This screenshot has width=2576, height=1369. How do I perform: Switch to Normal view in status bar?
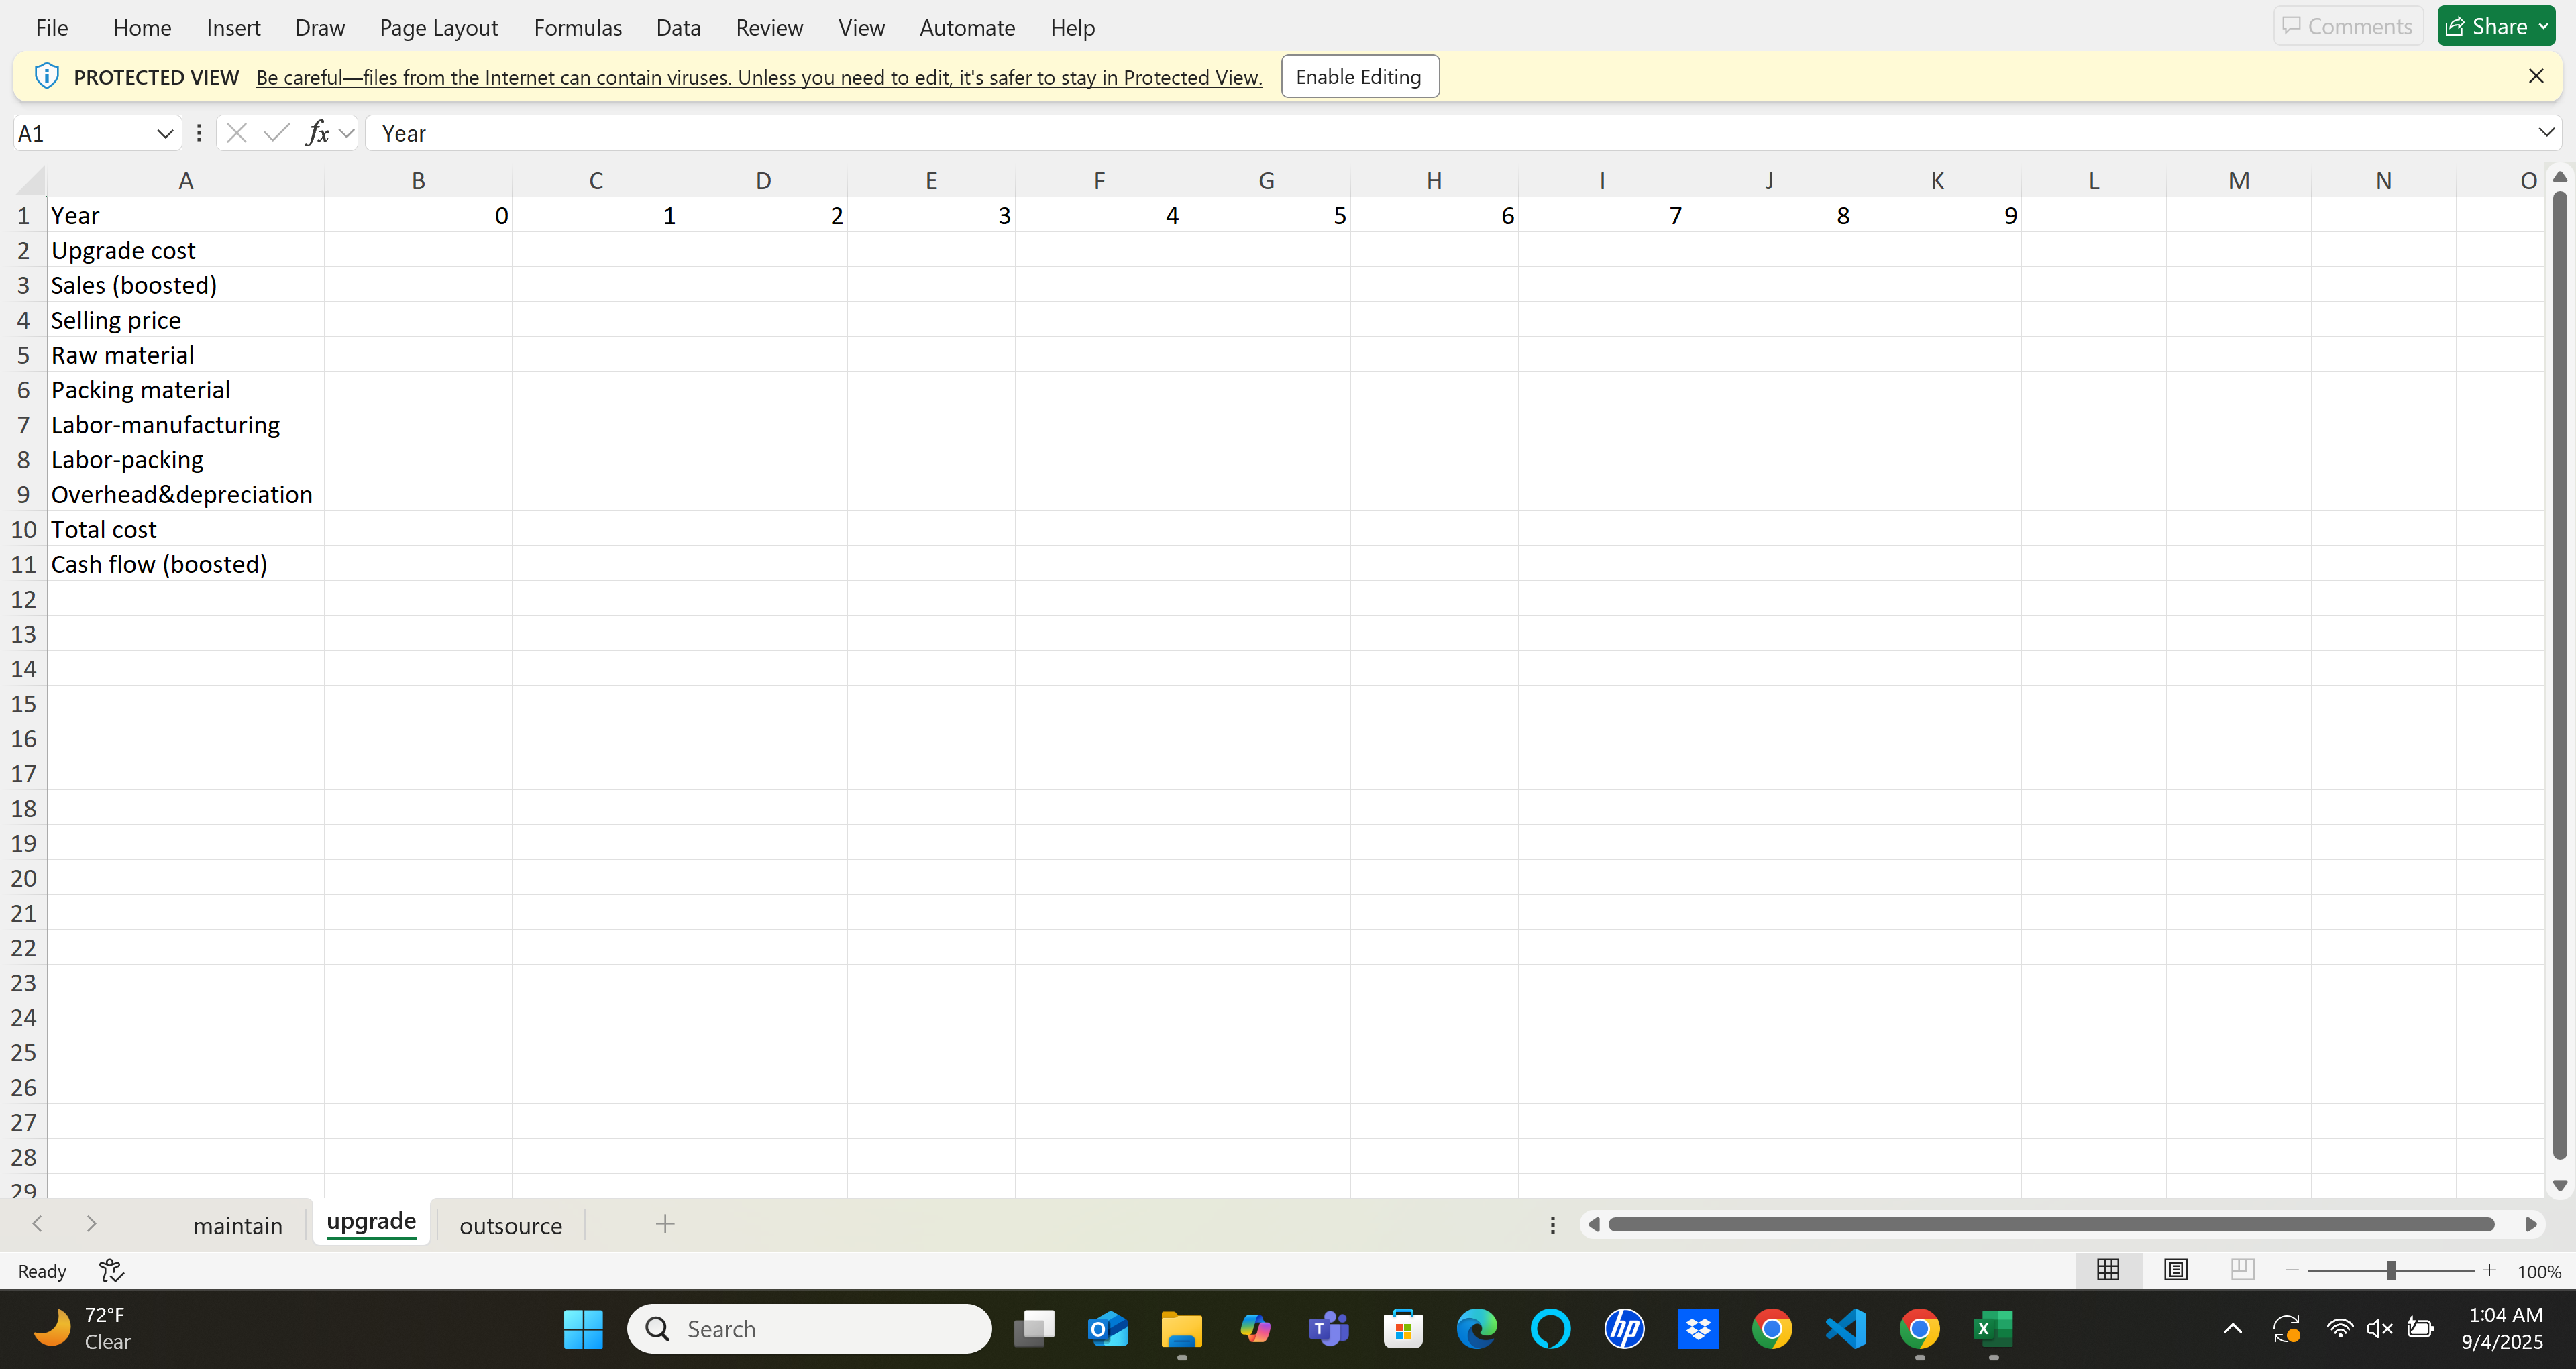(x=2108, y=1269)
